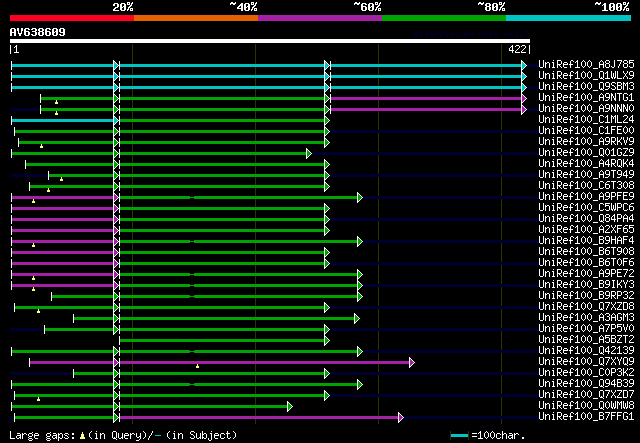
Task: Click the yellow gap marker in Q7XYQ9 row
Action: (198, 366)
